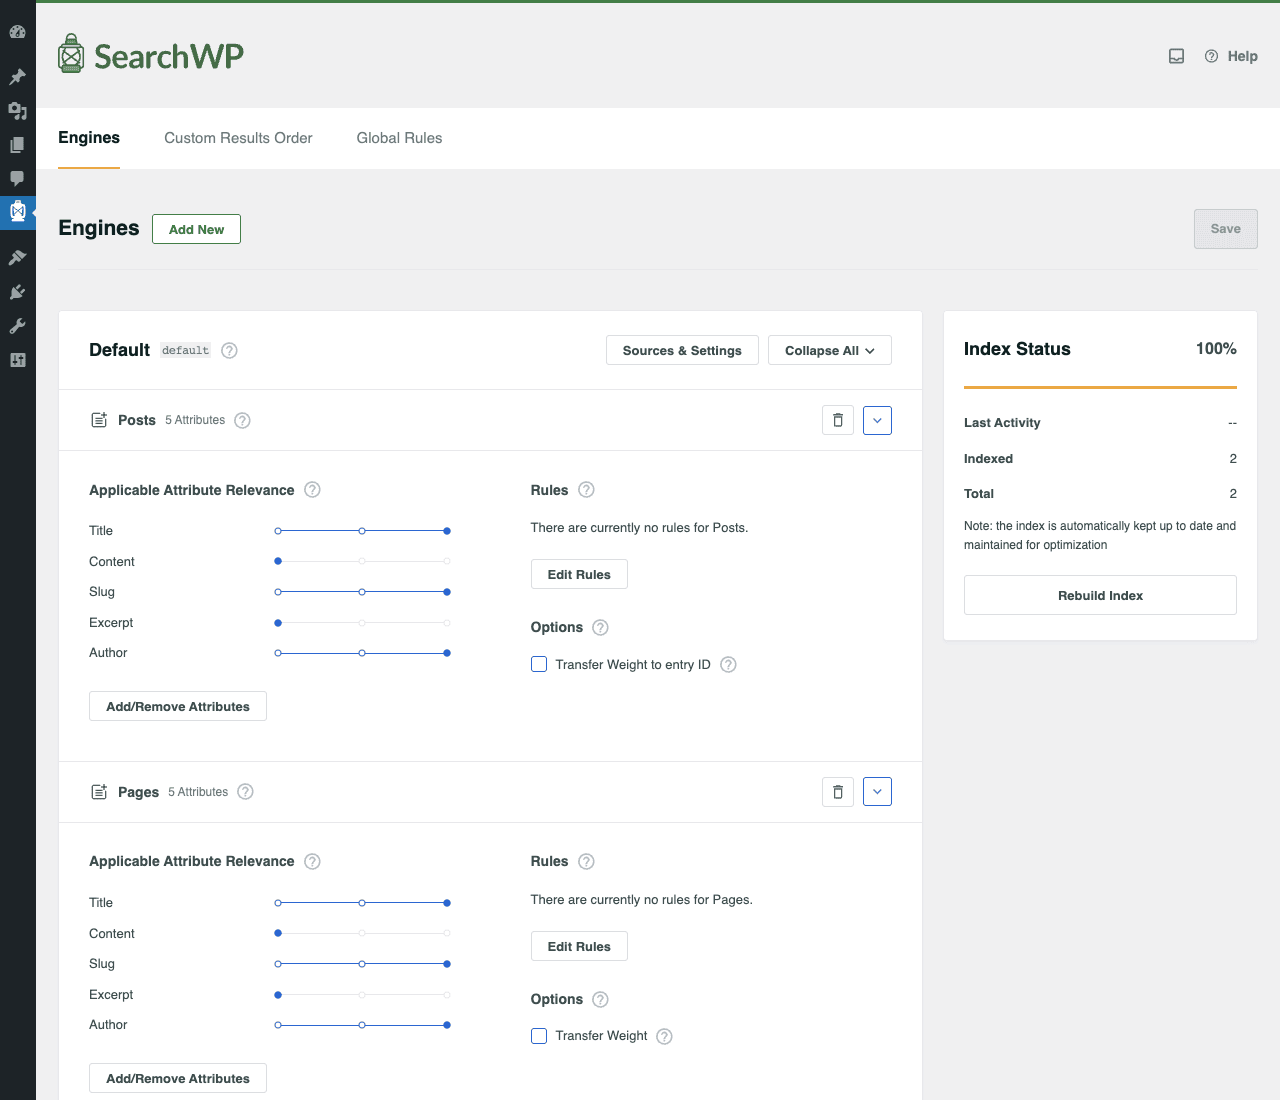Delete the Posts source with trash icon
Image resolution: width=1280 pixels, height=1100 pixels.
[838, 420]
